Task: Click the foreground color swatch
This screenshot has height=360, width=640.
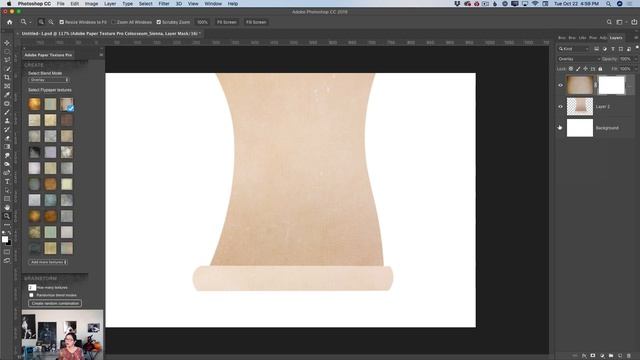Action: click(5, 239)
